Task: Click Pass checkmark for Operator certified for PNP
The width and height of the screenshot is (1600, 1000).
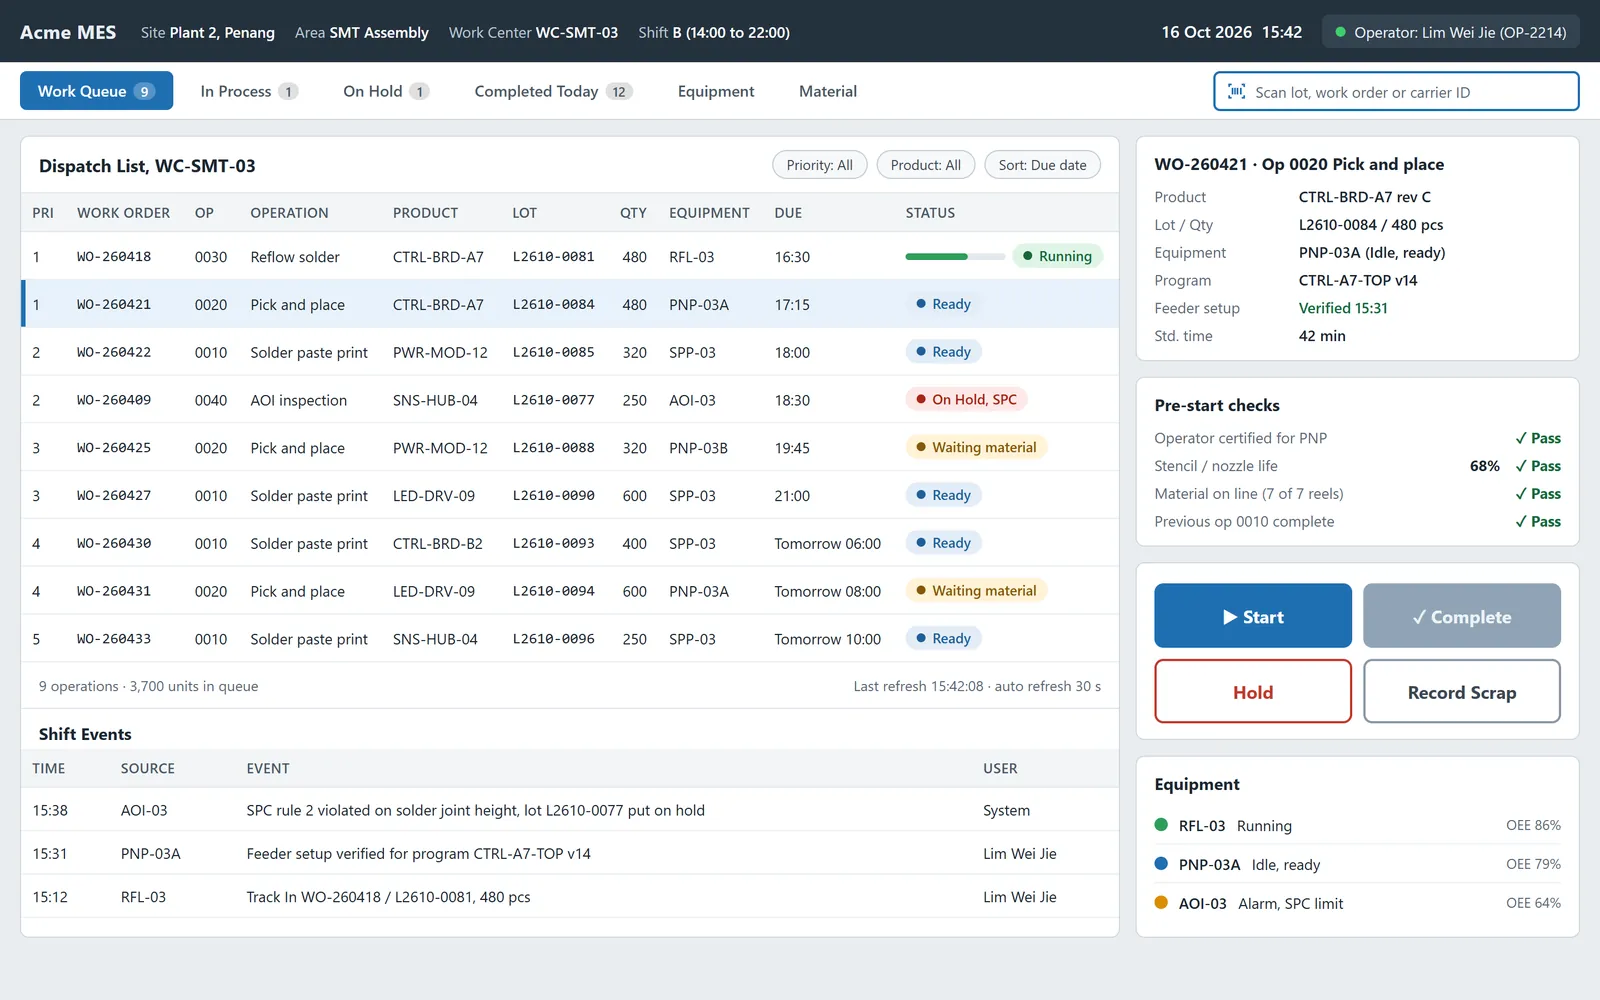Action: pos(1538,438)
